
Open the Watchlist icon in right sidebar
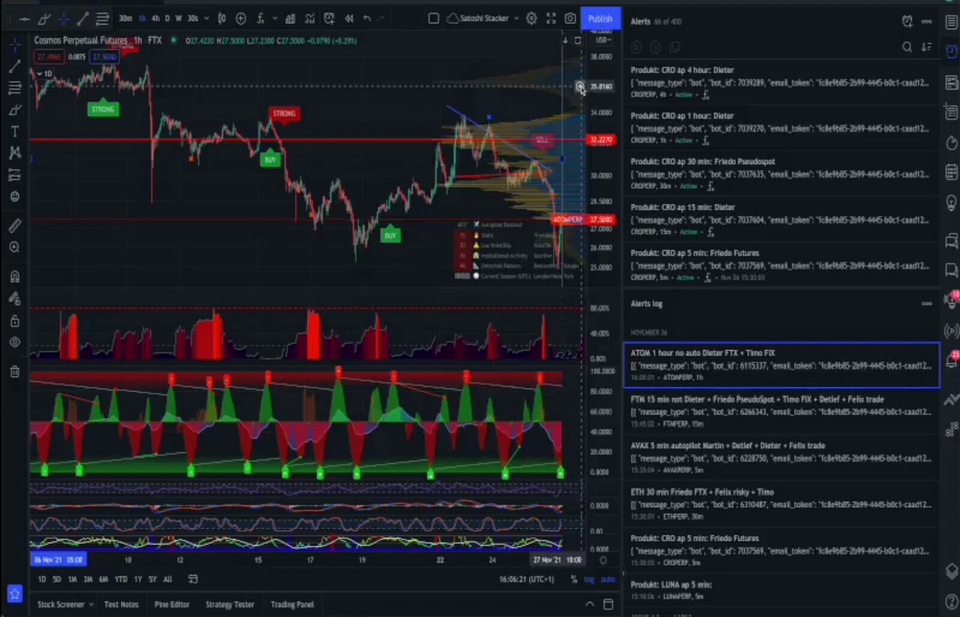pos(951,22)
